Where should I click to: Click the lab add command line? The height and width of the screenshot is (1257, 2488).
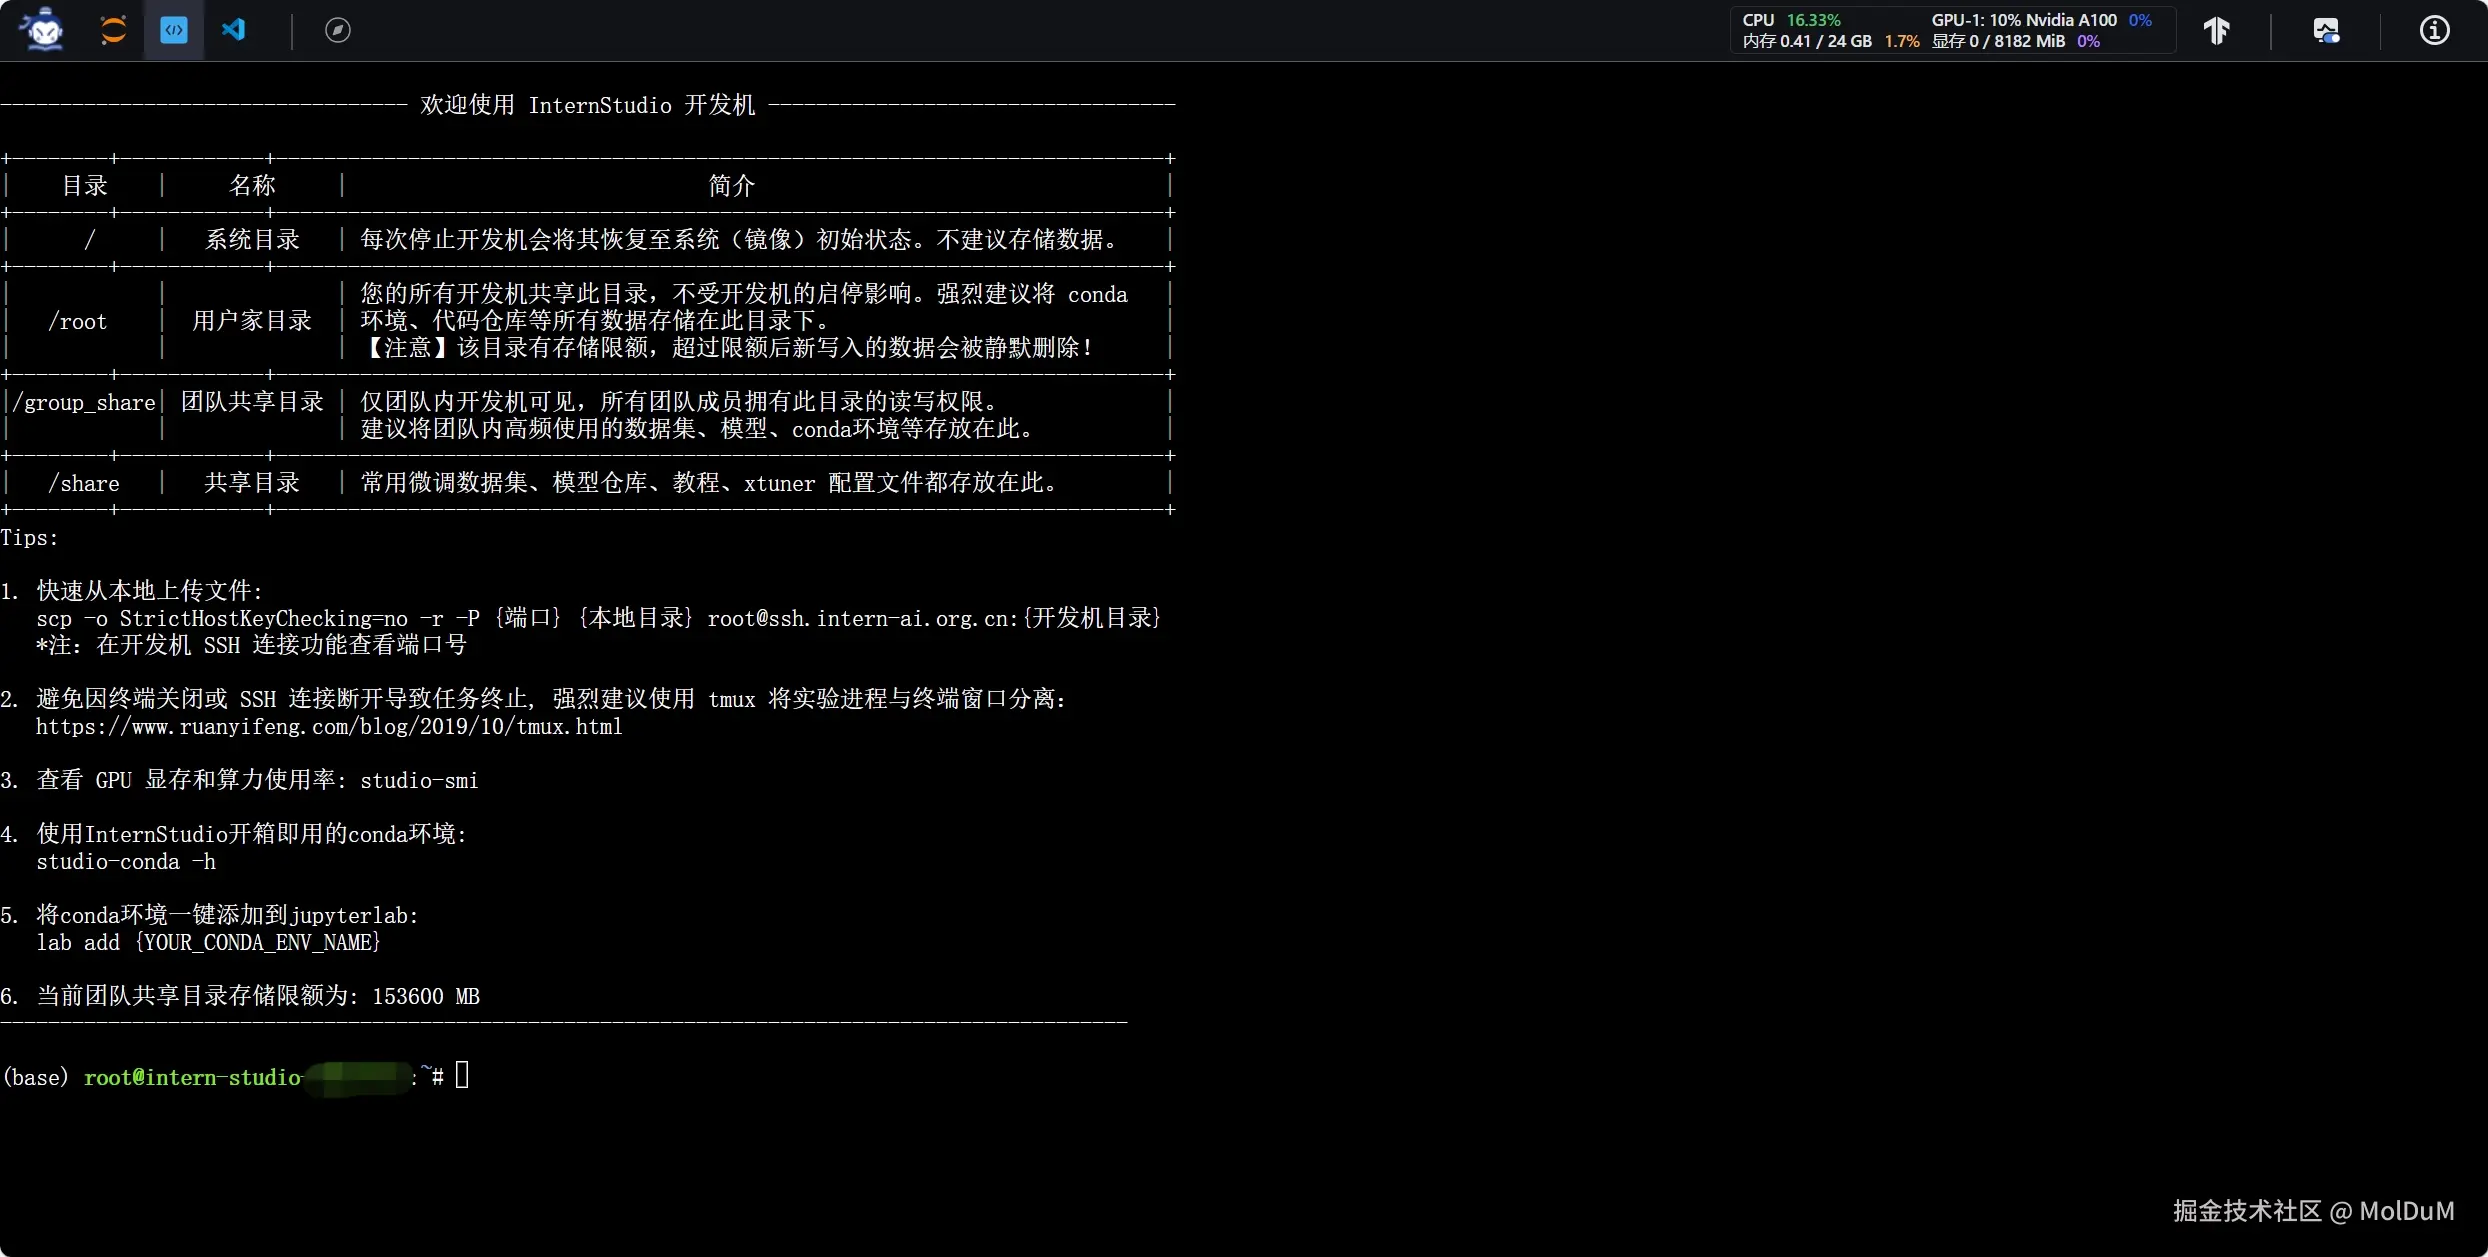208,943
